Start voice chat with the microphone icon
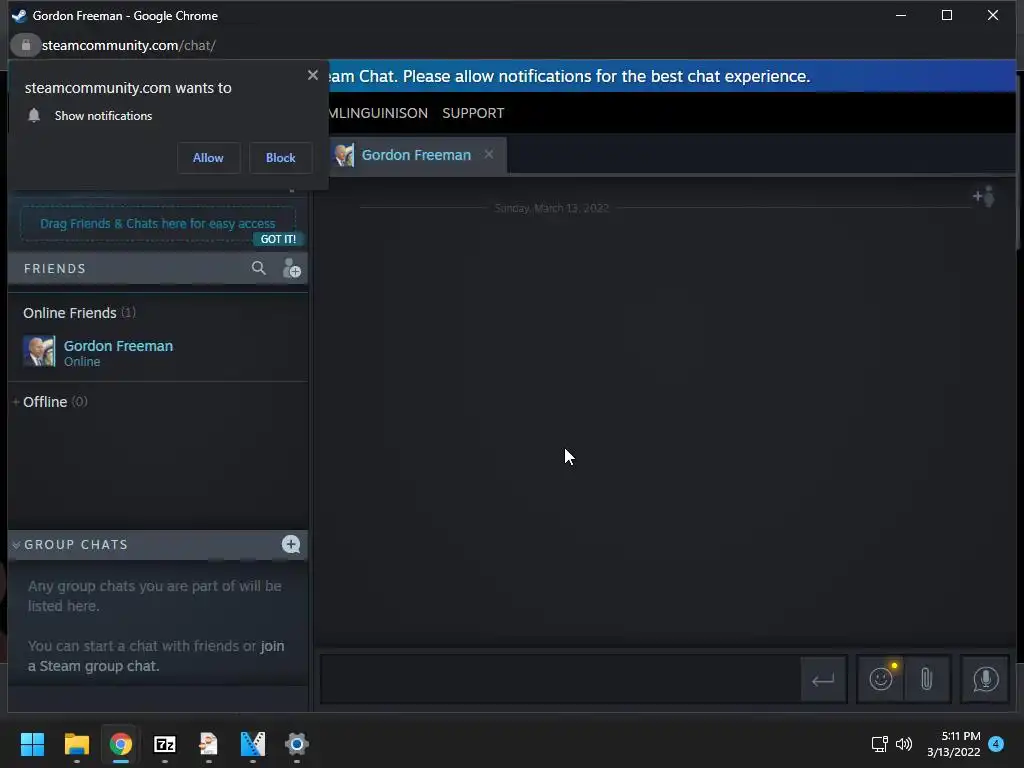Viewport: 1024px width, 768px height. 985,679
